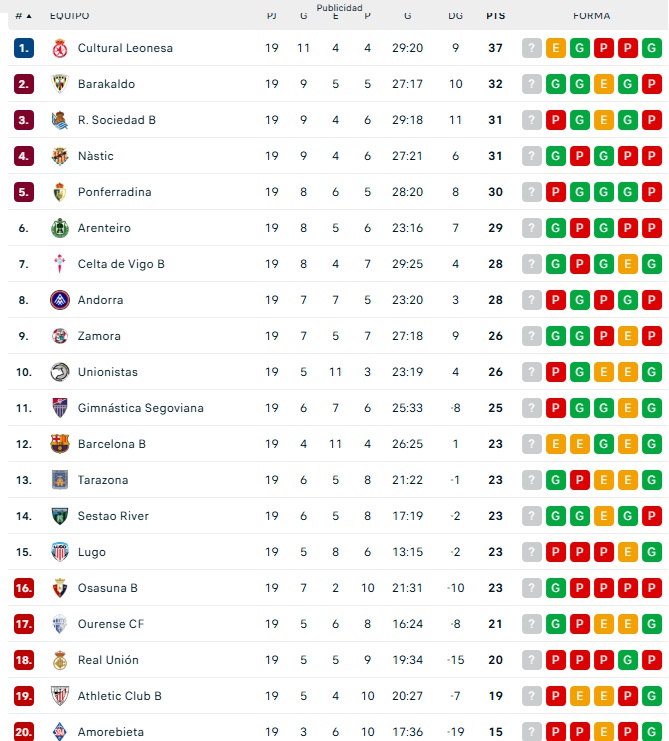Click the Barakaldo team crest icon
669x741 pixels.
[60, 84]
